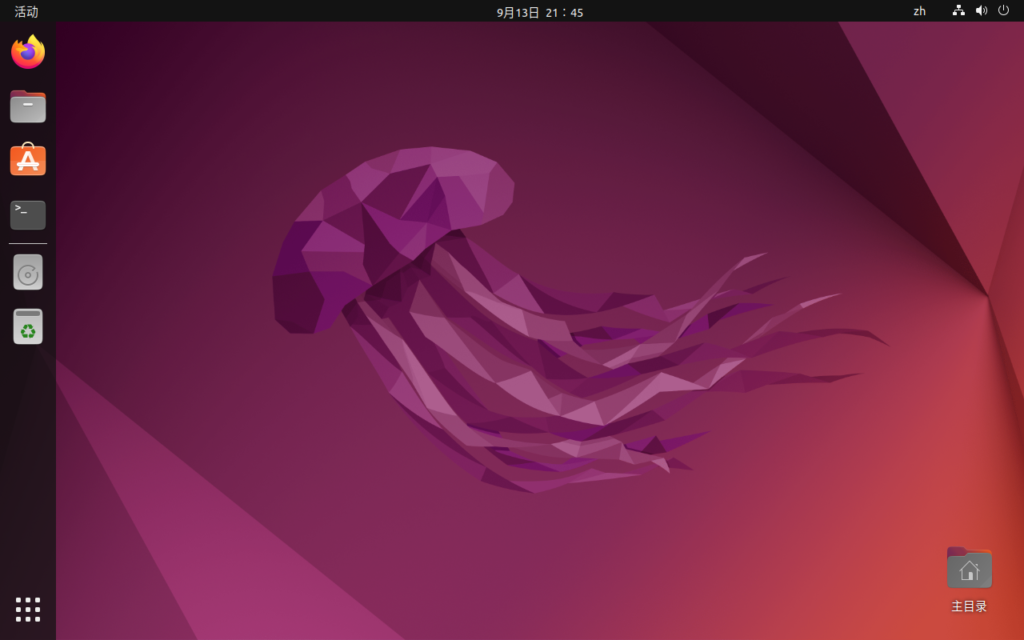The image size is (1024, 640).
Task: Show all applications using the grid icon
Action: click(x=27, y=608)
